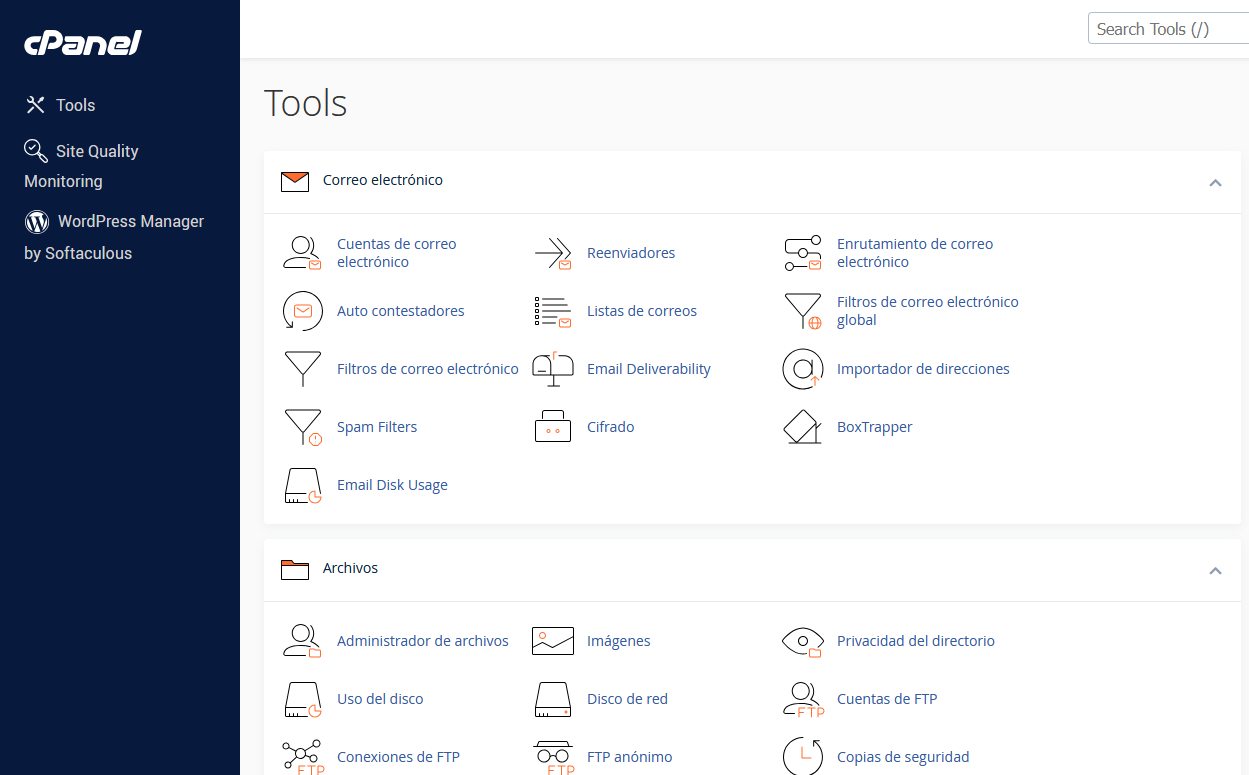The image size is (1249, 775).
Task: Click the cPanel logo
Action: (x=83, y=43)
